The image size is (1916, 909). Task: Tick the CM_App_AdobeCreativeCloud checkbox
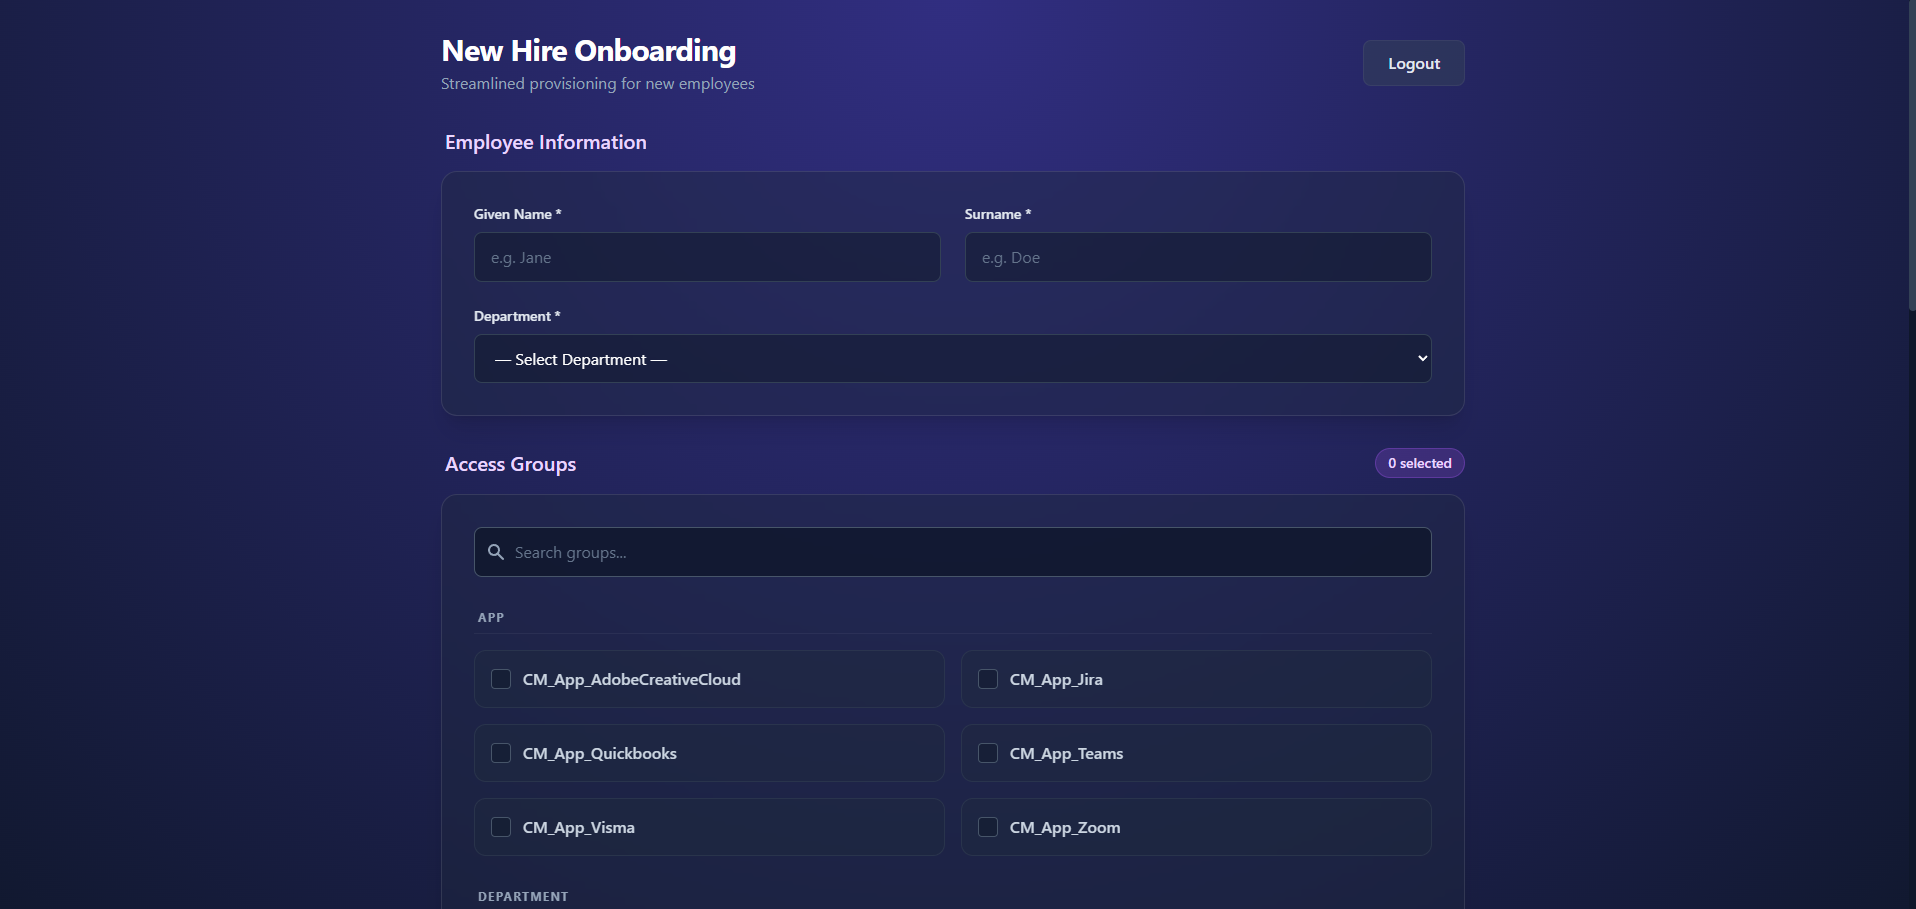pos(501,679)
